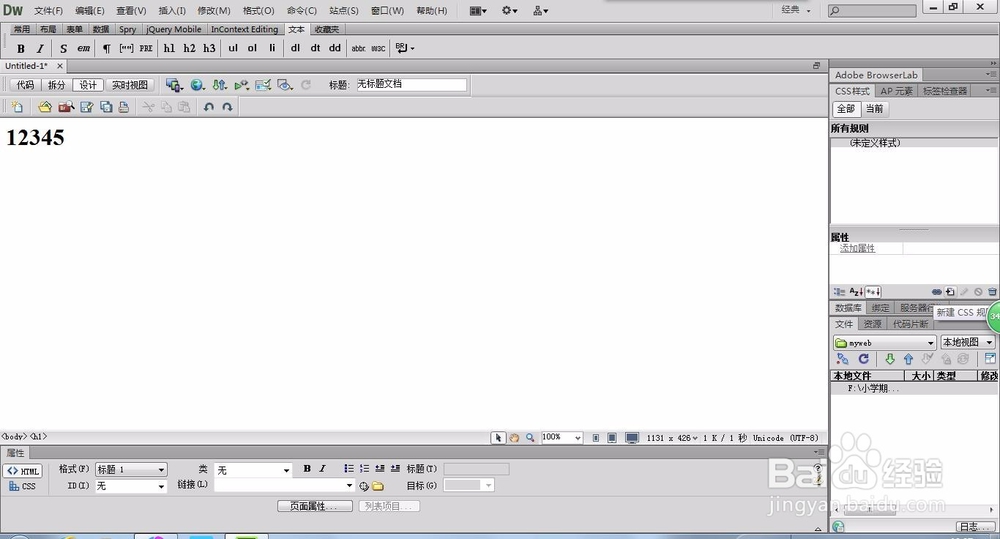Apply Bold from the text insert bar
Image resolution: width=1000 pixels, height=539 pixels.
click(x=20, y=48)
